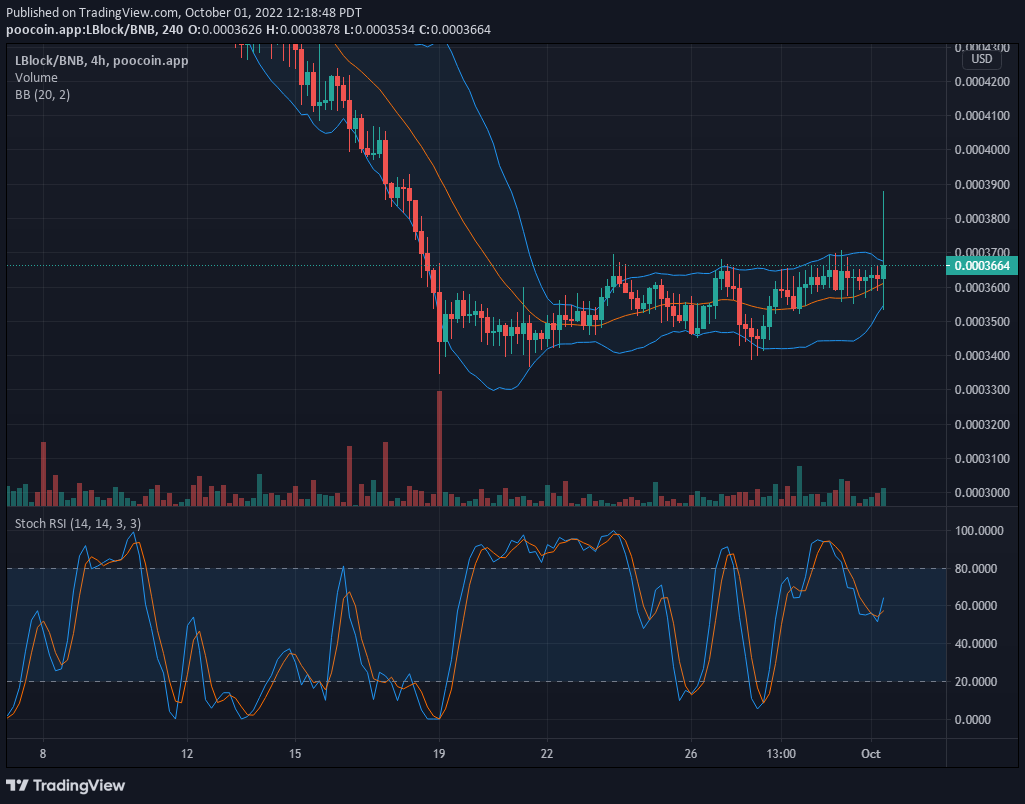Click the USD currency button
Viewport: 1025px width, 804px height.
[981, 59]
